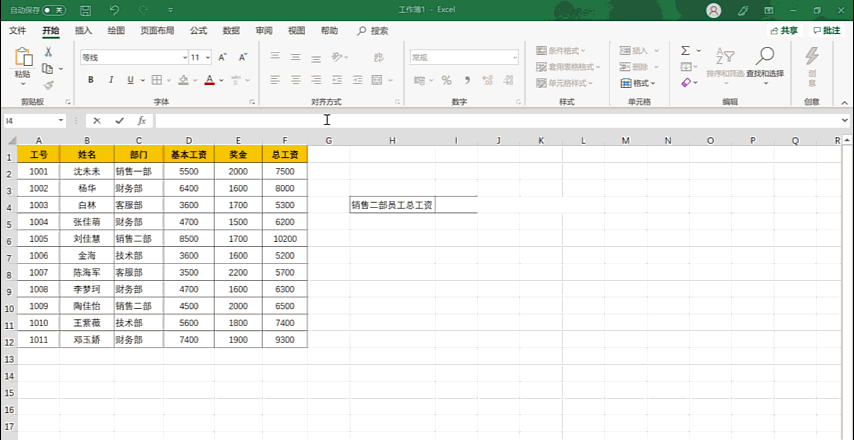Click the Fill Color bucket swatch

(184, 80)
